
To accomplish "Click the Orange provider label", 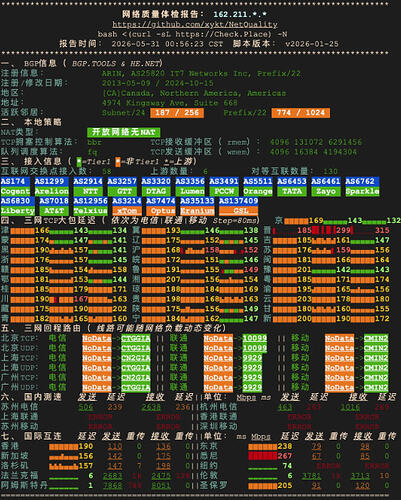I will [258, 191].
